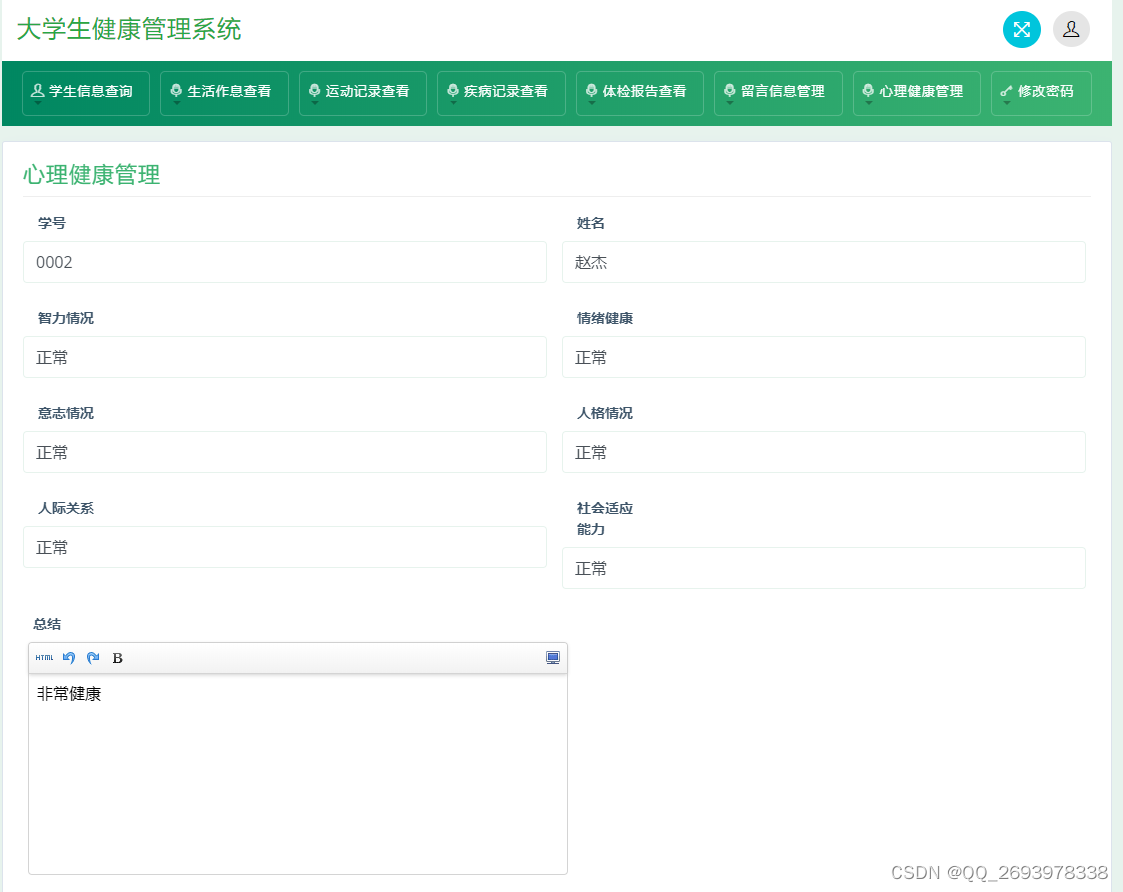Click the redo arrow in the summary editor
Viewport: 1123px width, 892px height.
point(92,657)
